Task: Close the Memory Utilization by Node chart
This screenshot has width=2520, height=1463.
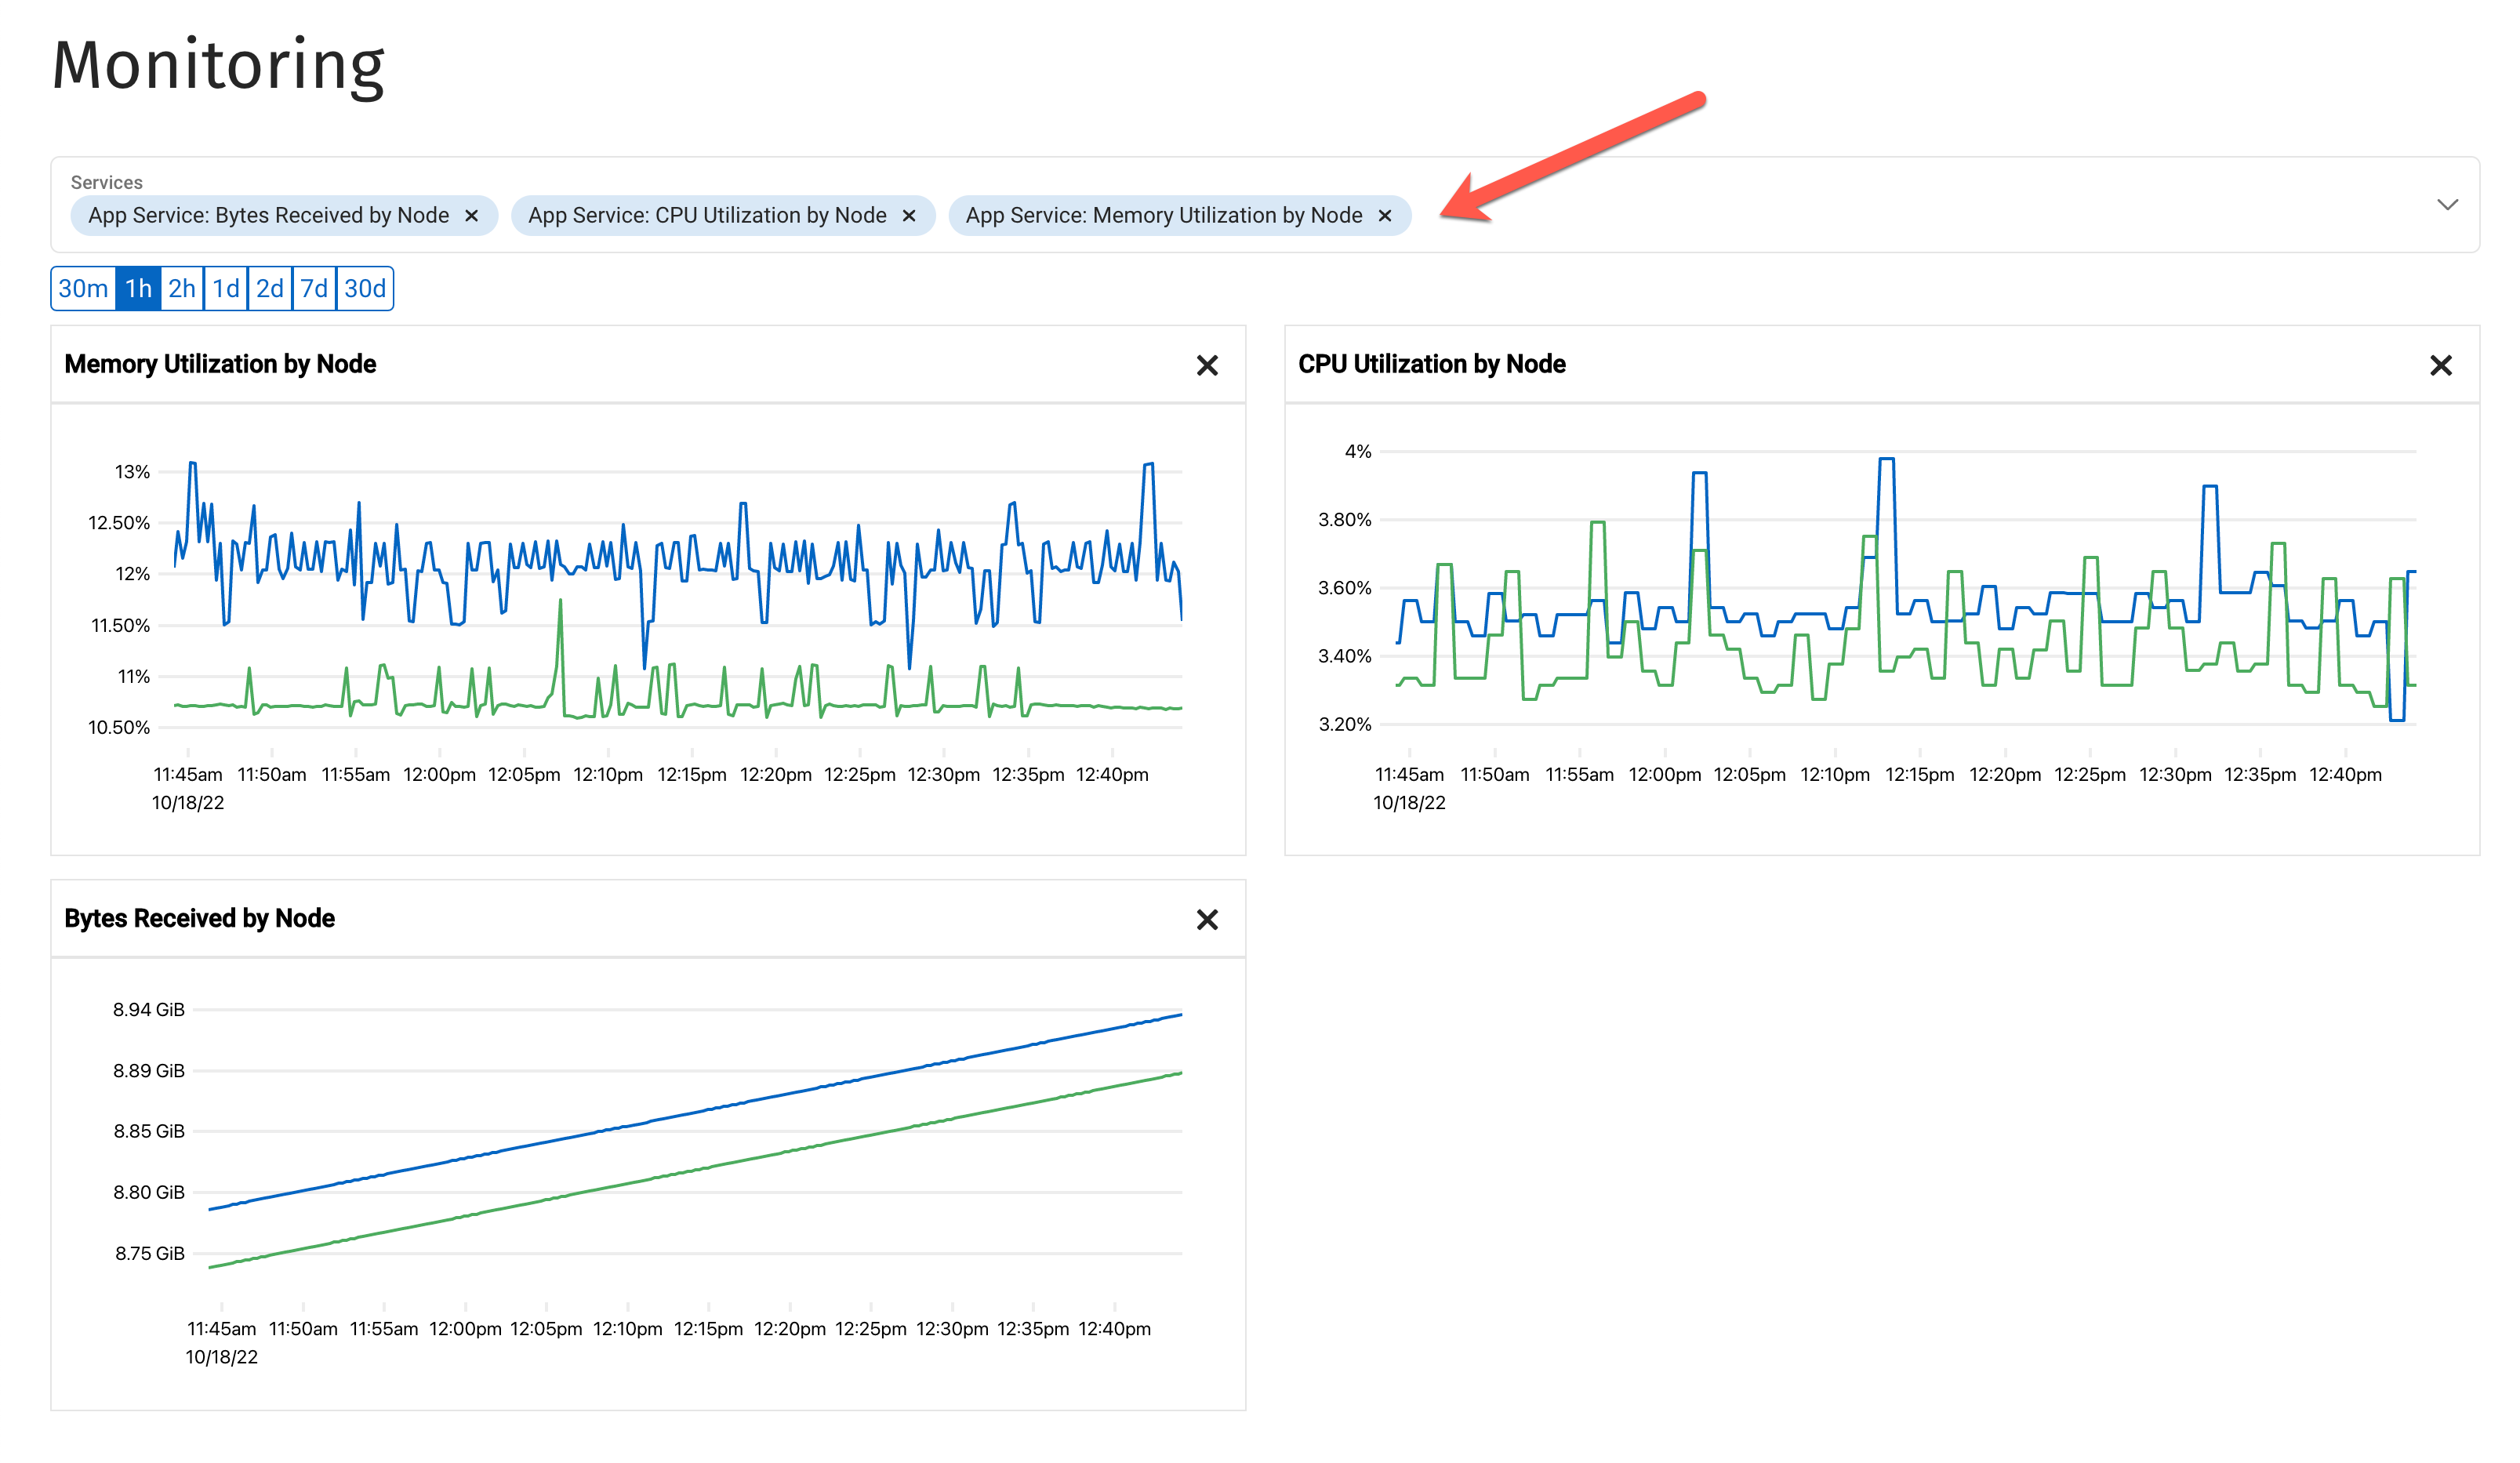Action: (1208, 366)
